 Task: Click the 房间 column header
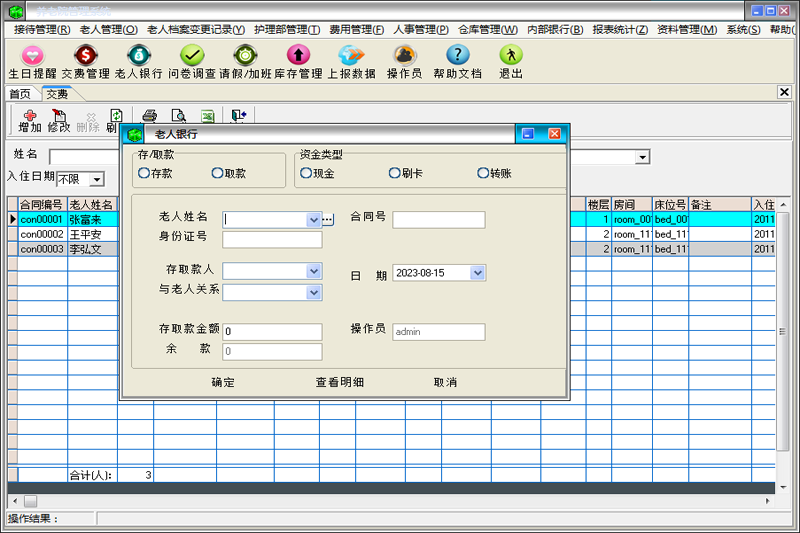[632, 205]
